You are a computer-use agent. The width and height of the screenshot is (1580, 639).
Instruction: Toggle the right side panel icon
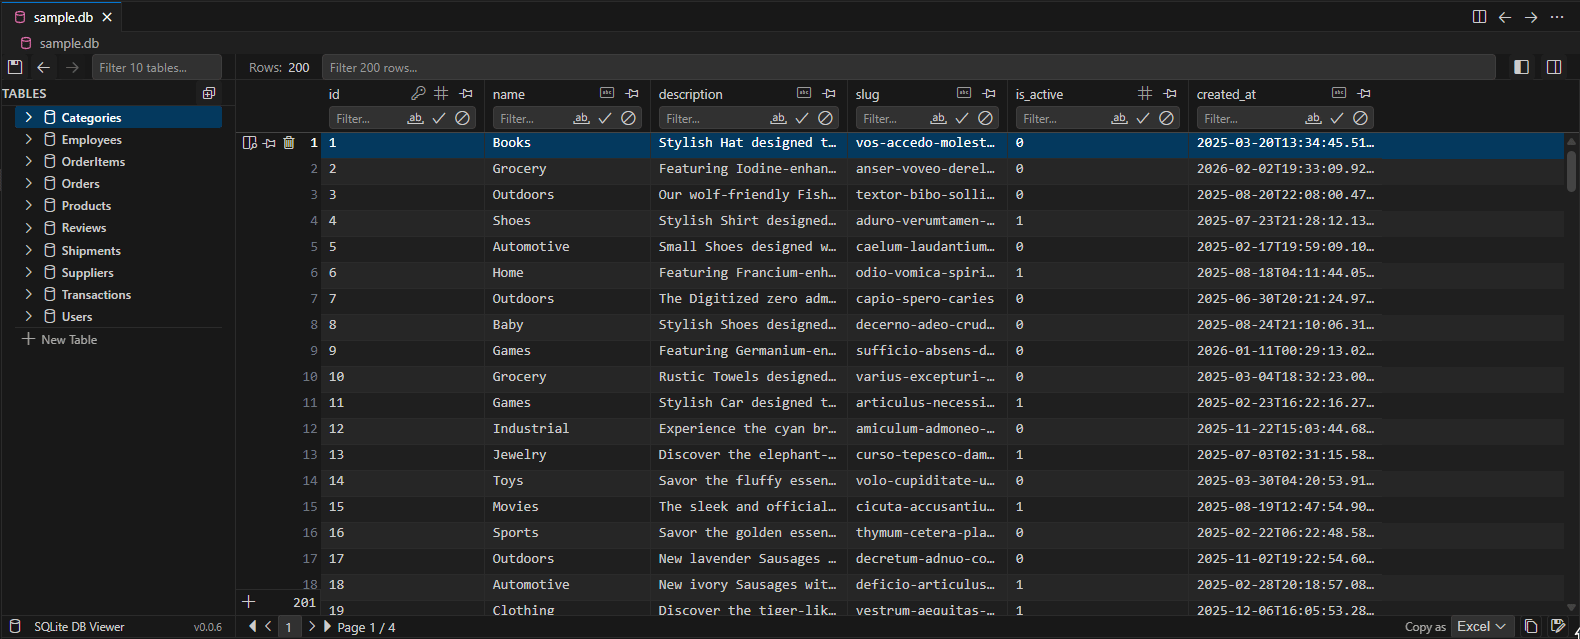pyautogui.click(x=1554, y=67)
